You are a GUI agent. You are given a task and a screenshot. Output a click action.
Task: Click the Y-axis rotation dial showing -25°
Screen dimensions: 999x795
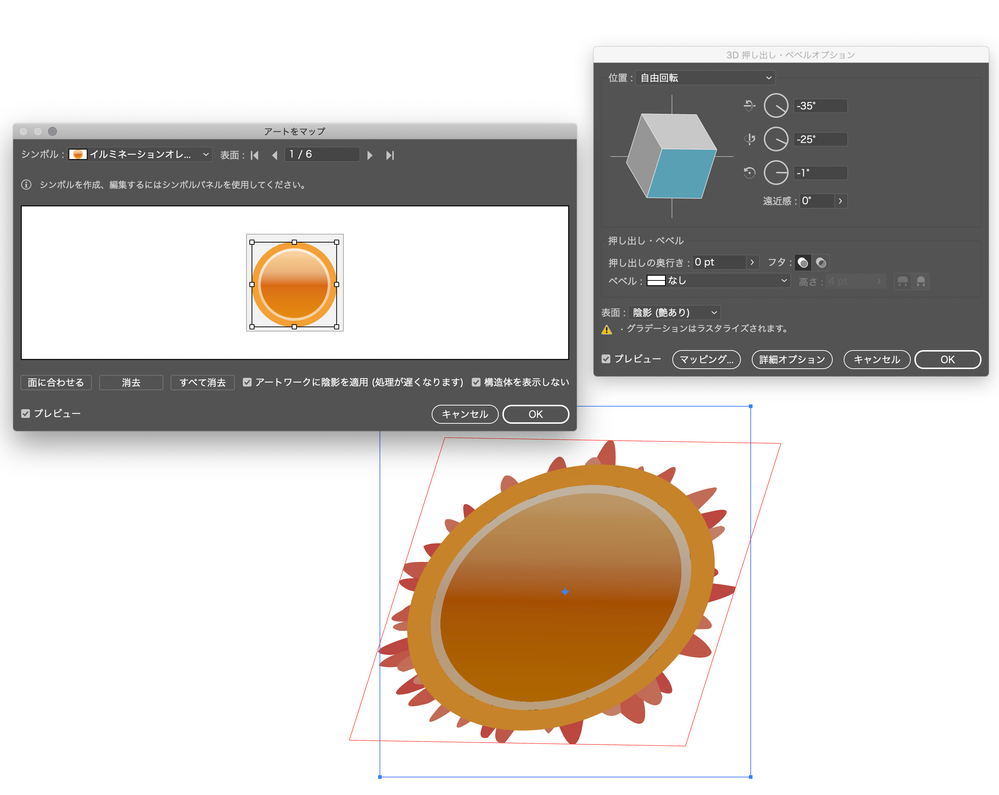[x=776, y=139]
